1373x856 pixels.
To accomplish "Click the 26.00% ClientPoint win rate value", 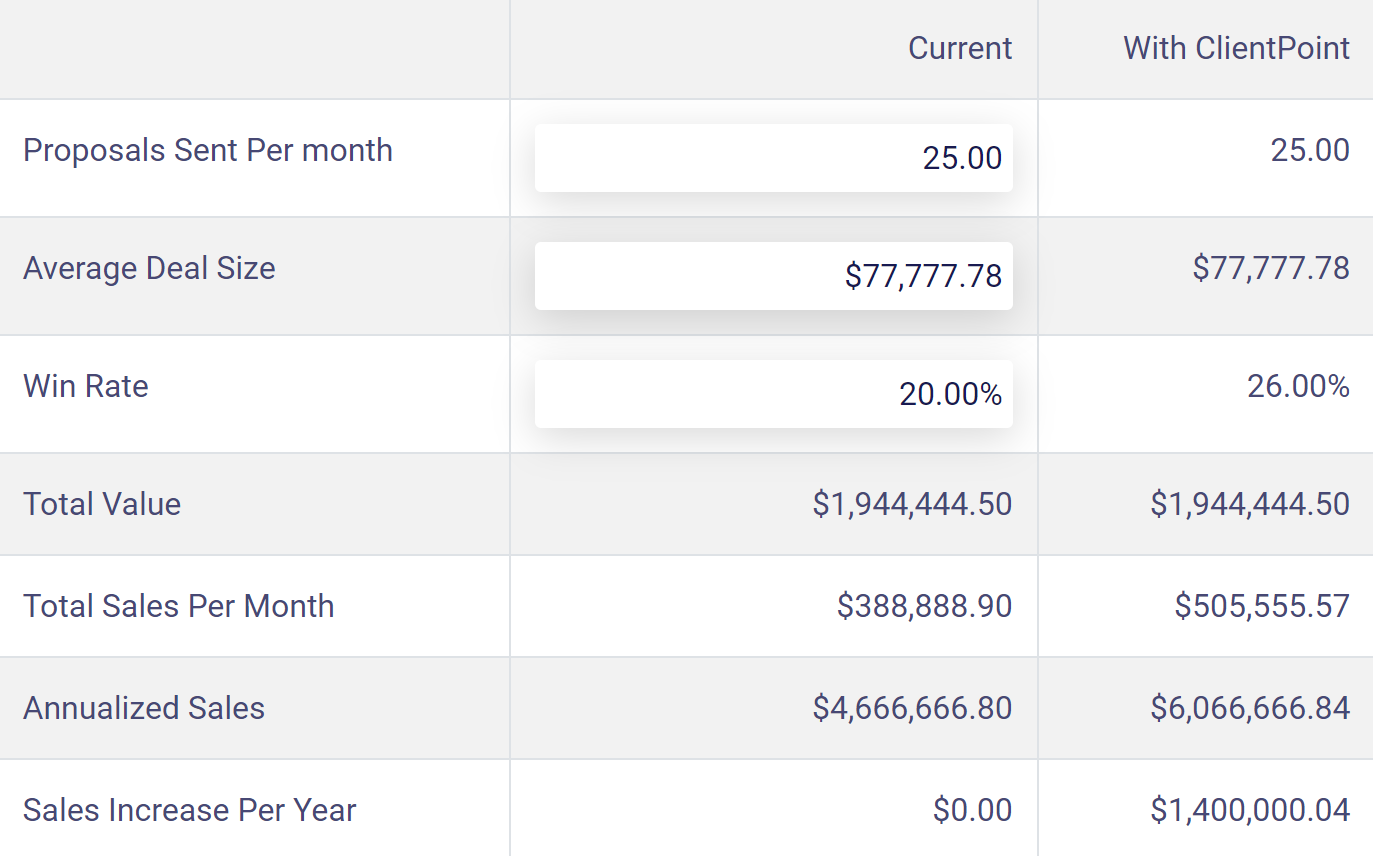I will pyautogui.click(x=1298, y=386).
